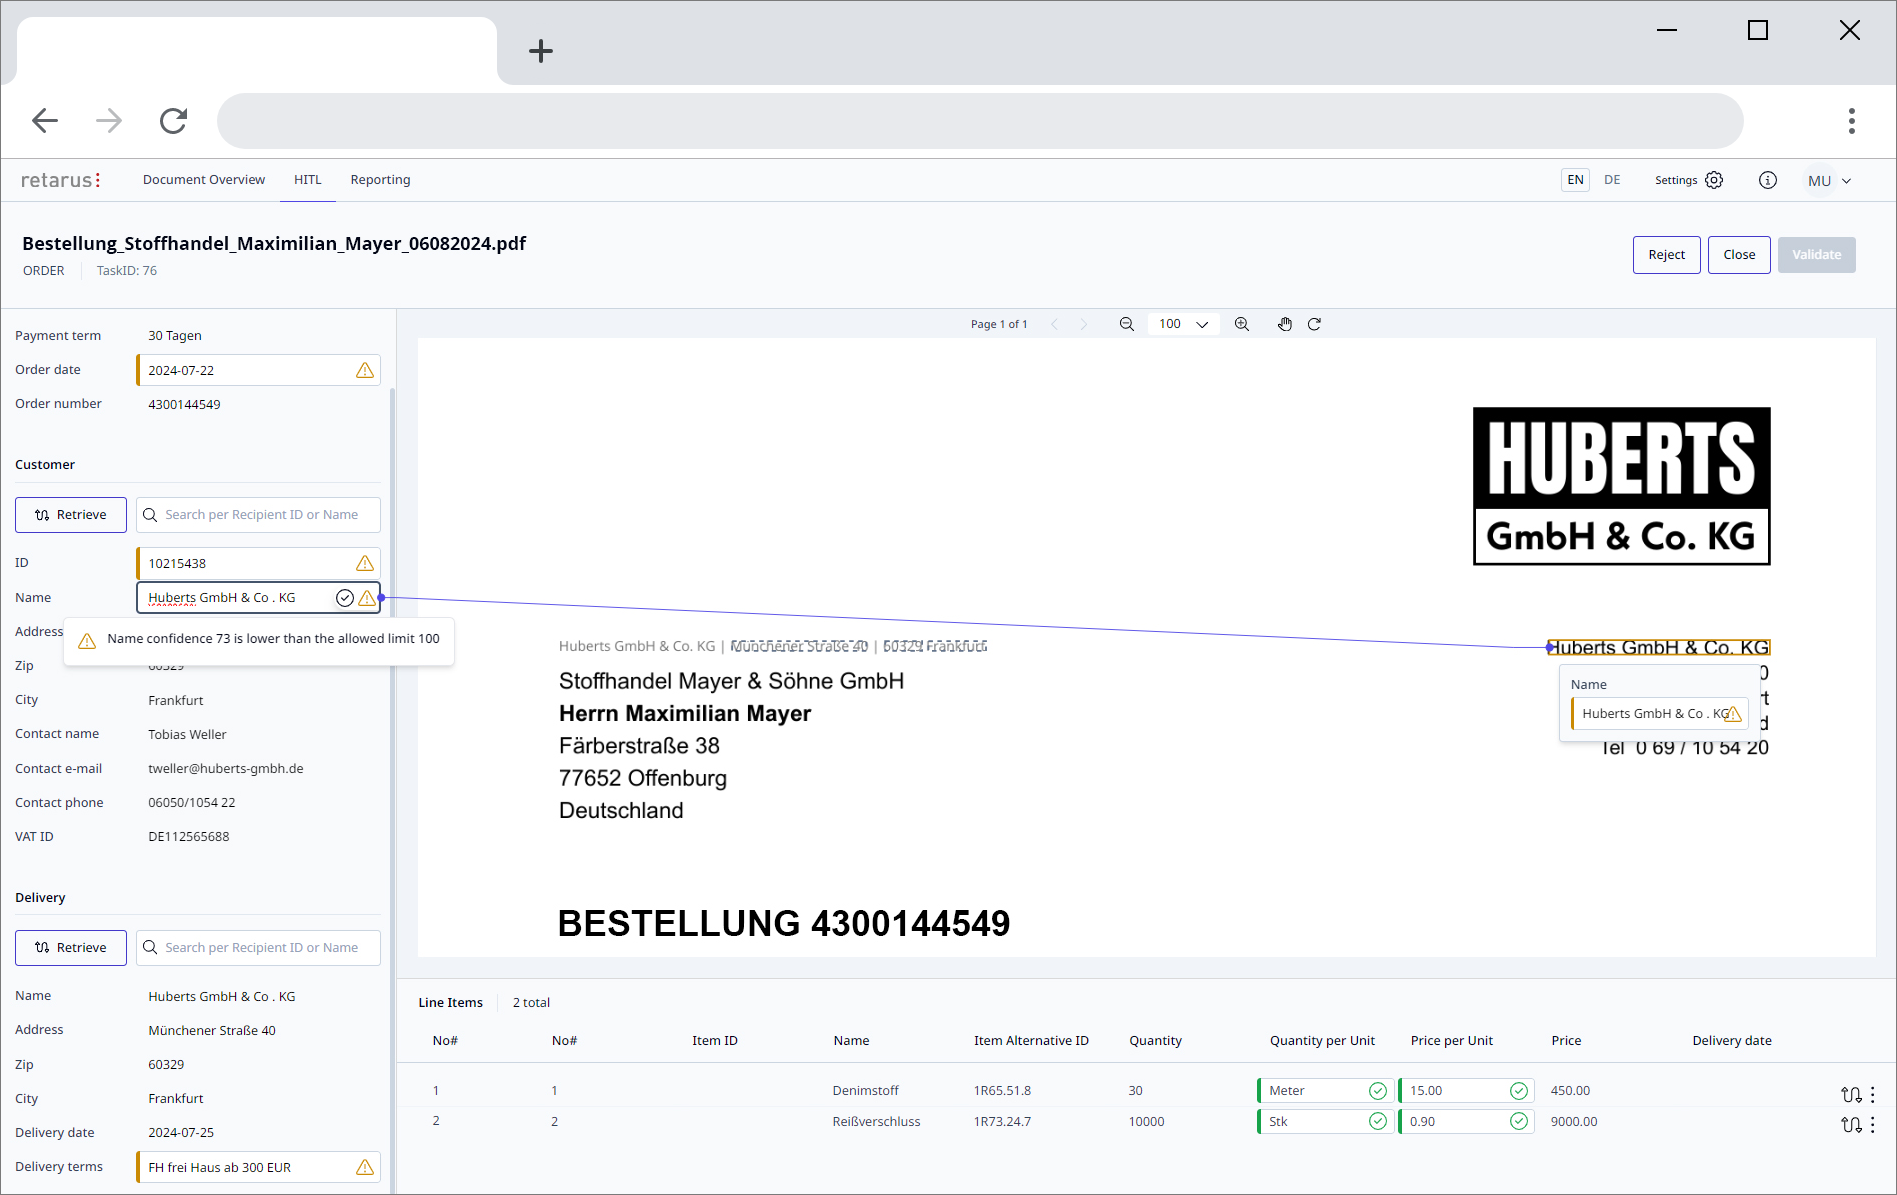Viewport: 1897px width, 1195px height.
Task: Switch language to DE
Action: coord(1612,180)
